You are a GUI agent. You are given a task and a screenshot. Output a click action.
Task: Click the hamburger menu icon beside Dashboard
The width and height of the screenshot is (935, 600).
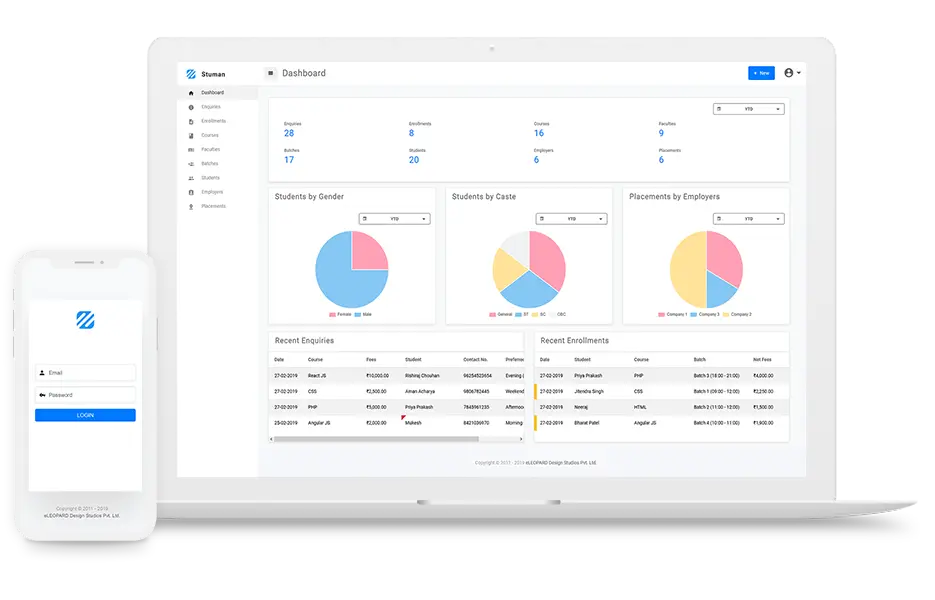click(270, 73)
